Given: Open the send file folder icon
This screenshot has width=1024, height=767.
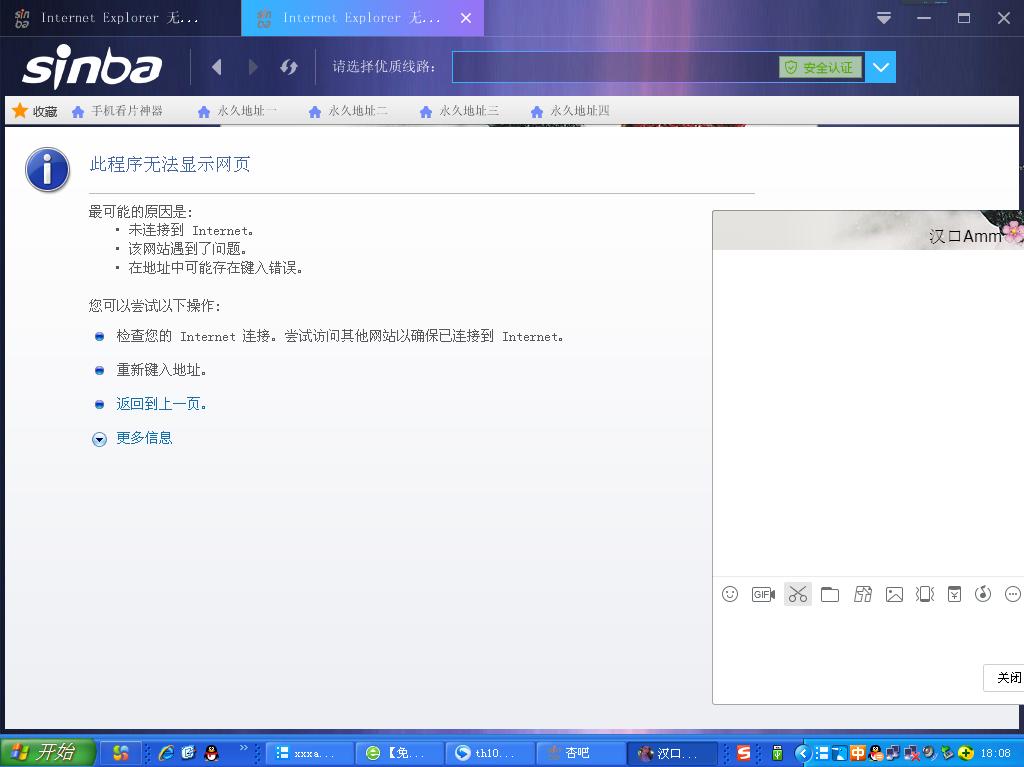Looking at the screenshot, I should 830,594.
